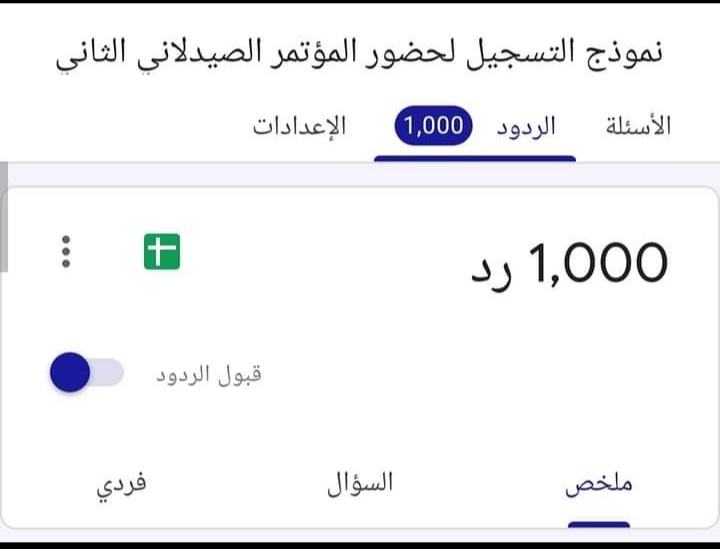Open the three-dot more options menu
The height and width of the screenshot is (549, 720).
66,251
